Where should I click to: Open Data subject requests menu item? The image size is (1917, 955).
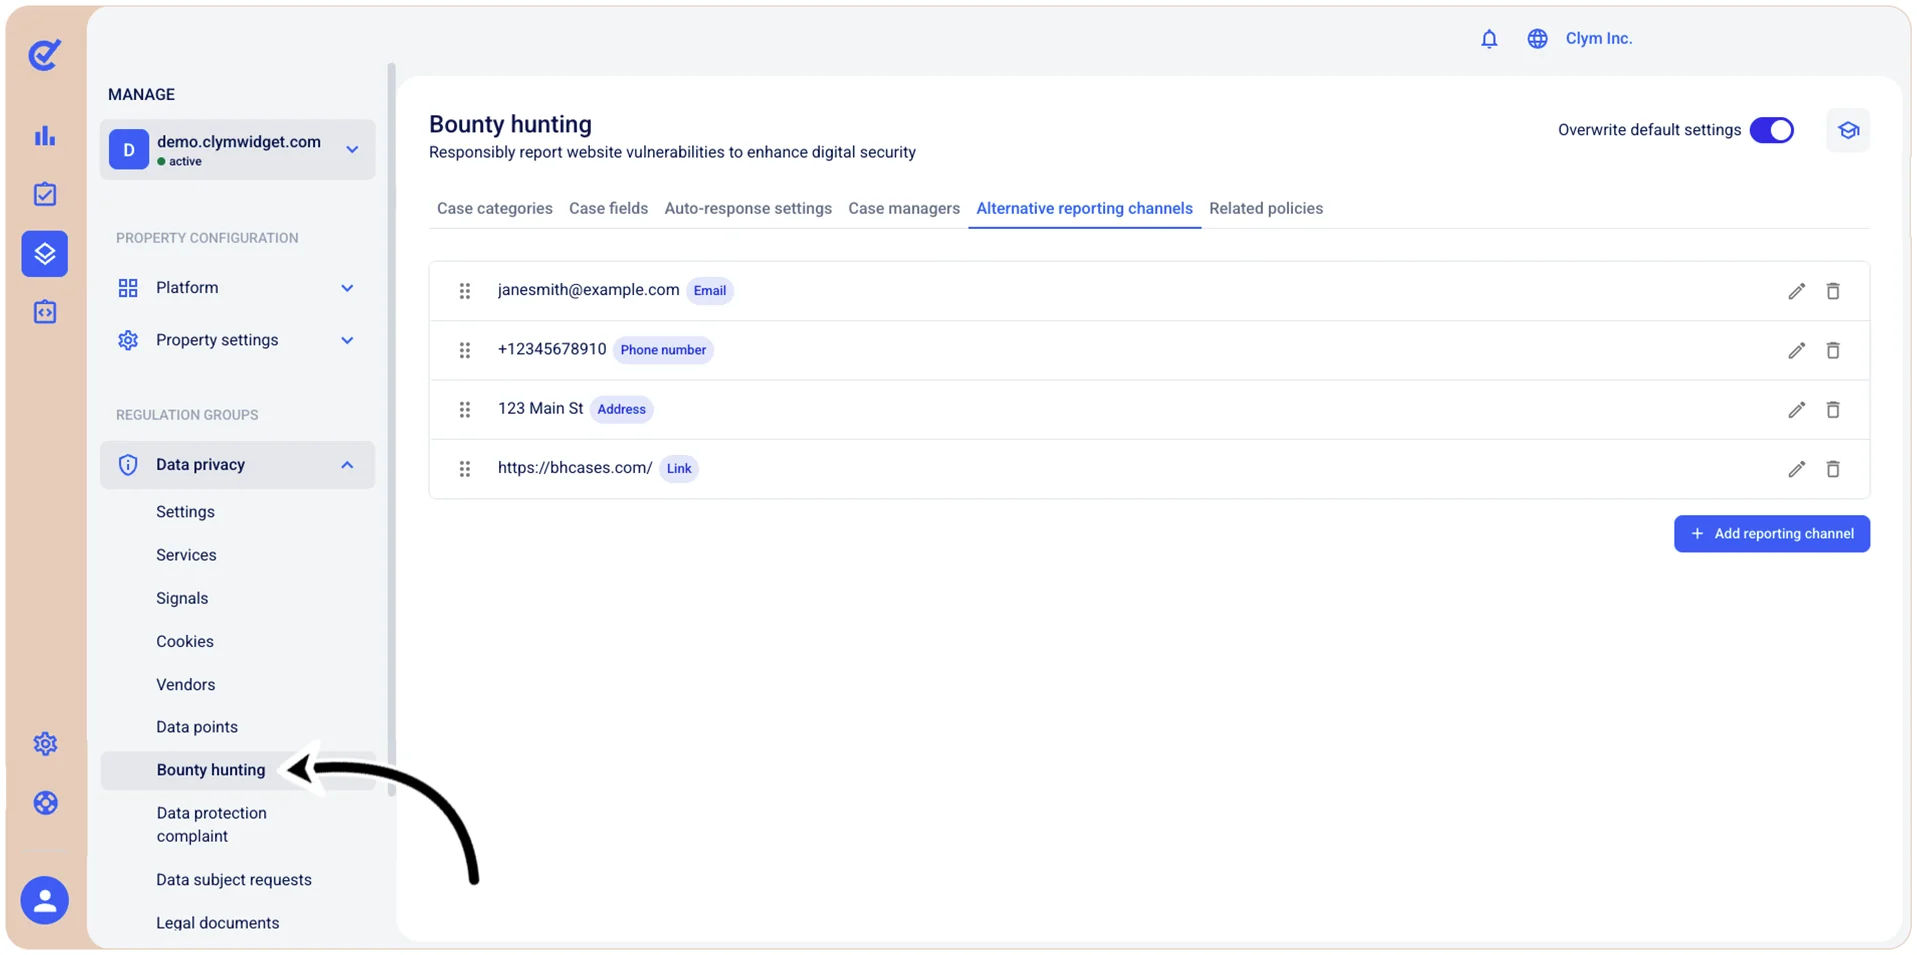(234, 880)
